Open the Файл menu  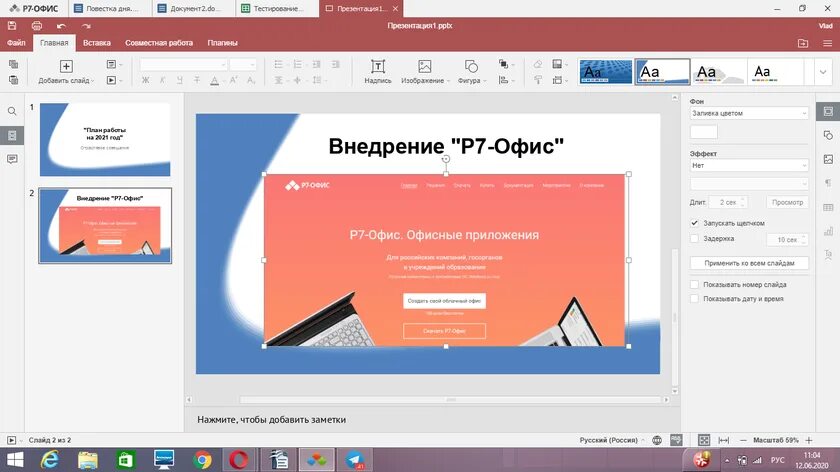[x=16, y=43]
